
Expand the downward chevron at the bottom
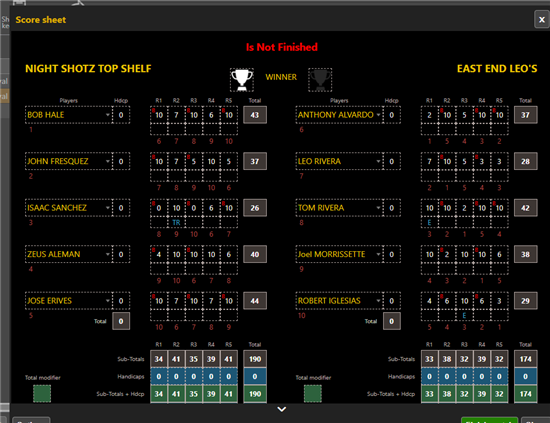[x=282, y=409]
